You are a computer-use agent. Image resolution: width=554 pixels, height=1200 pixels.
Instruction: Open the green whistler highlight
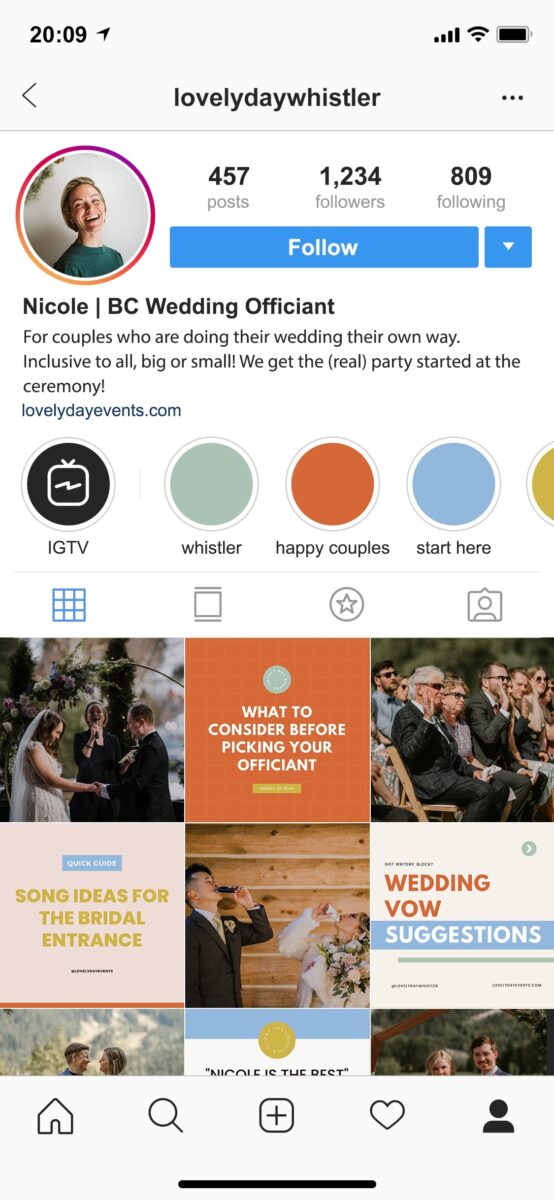click(211, 485)
